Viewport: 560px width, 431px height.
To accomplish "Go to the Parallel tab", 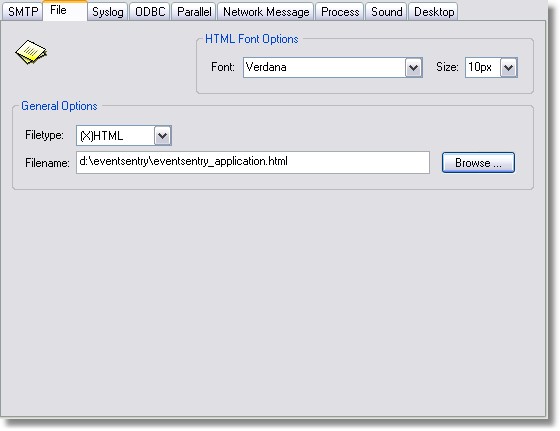I will click(x=194, y=12).
